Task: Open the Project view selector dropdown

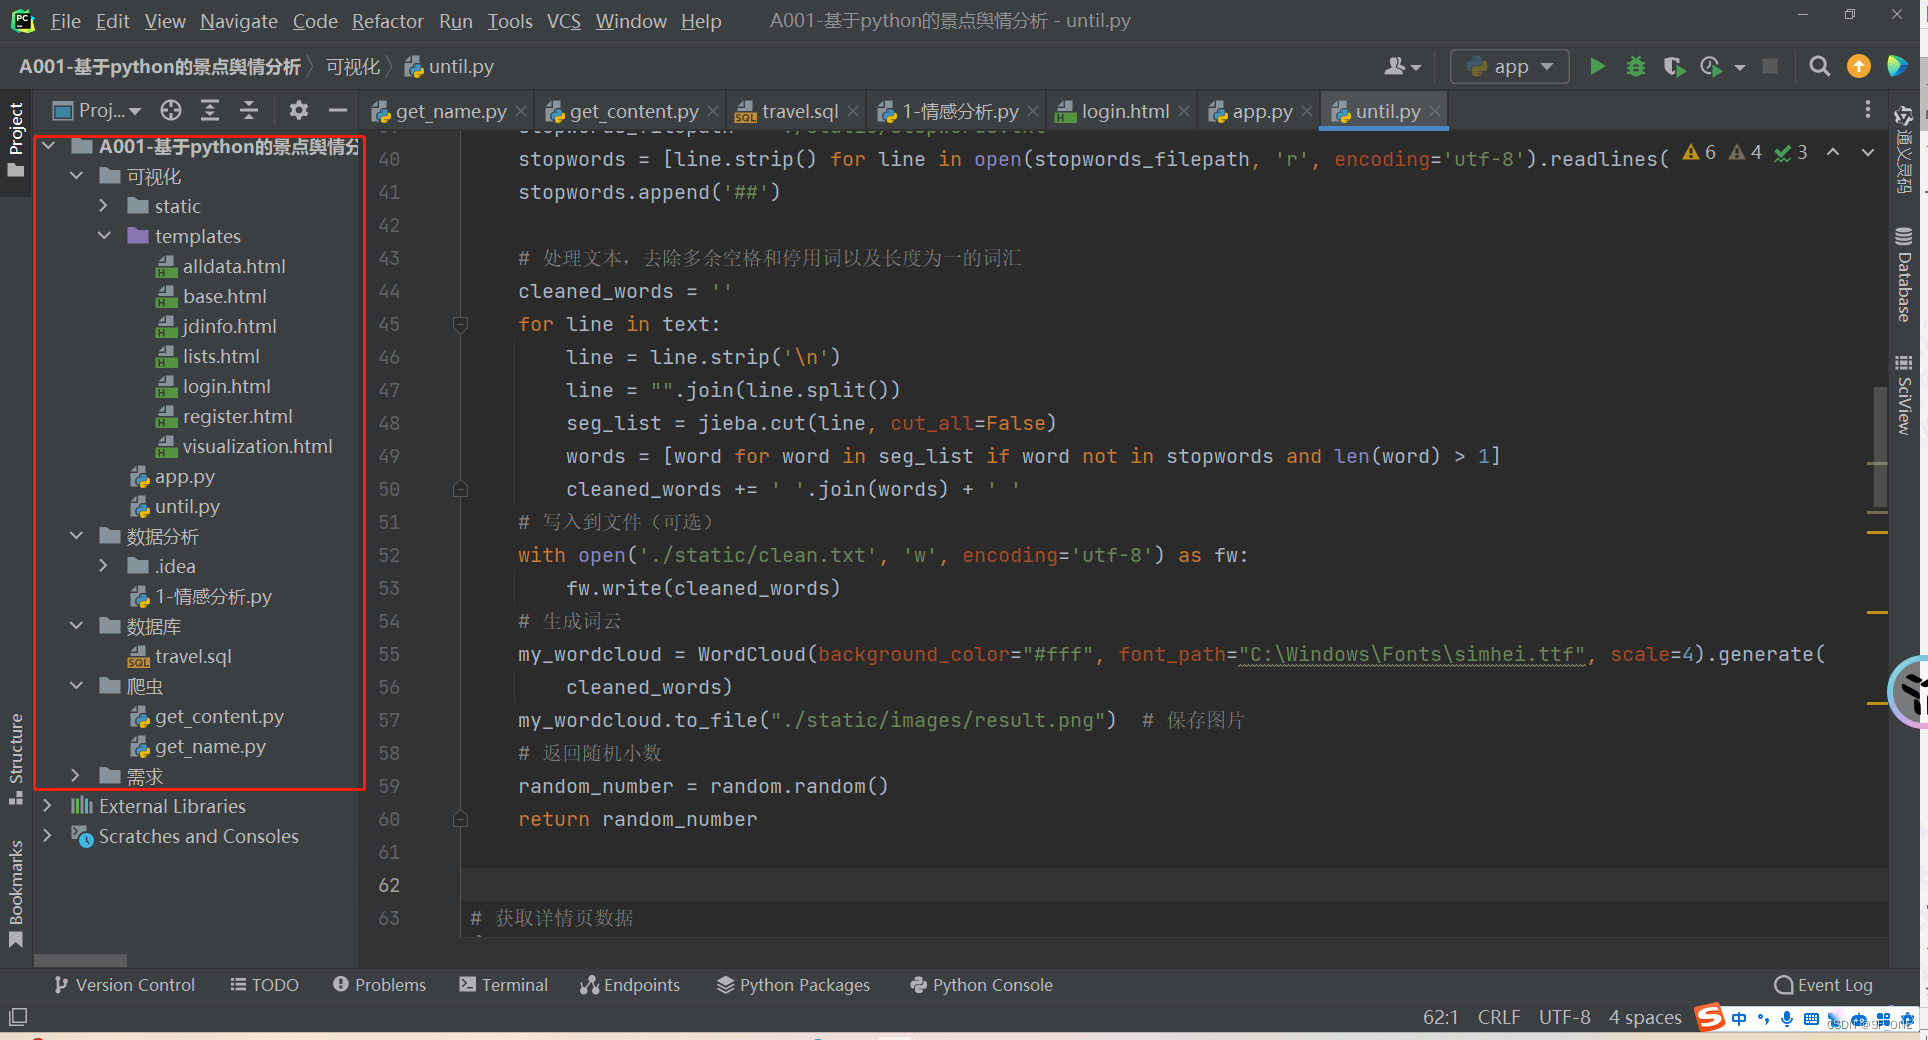Action: click(x=97, y=110)
